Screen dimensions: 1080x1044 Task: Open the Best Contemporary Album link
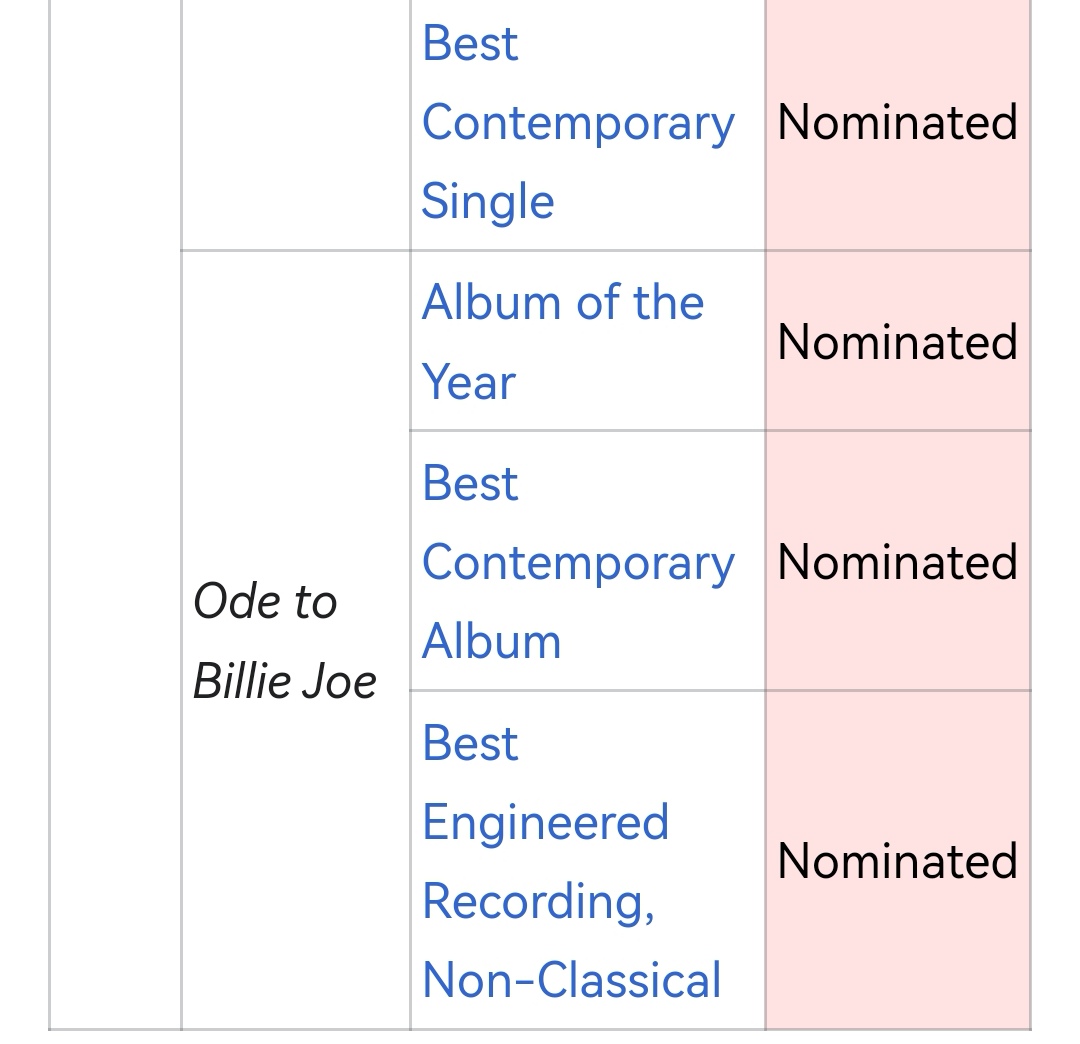pyautogui.click(x=578, y=562)
